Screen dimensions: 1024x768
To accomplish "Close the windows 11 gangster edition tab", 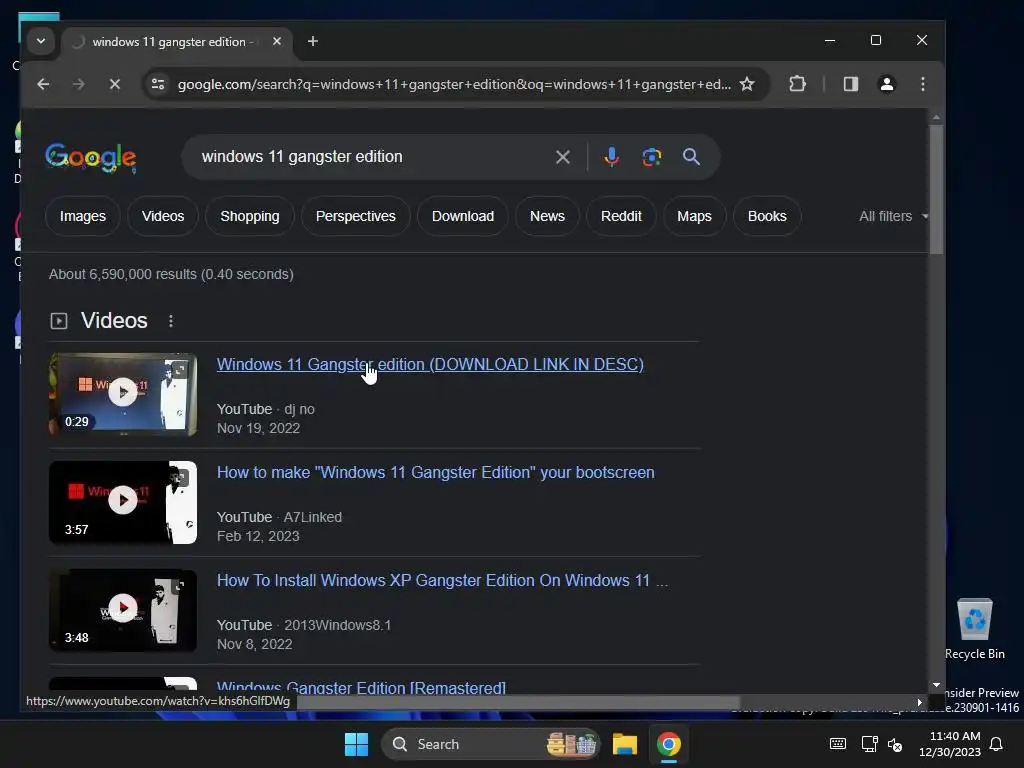I will pyautogui.click(x=277, y=41).
